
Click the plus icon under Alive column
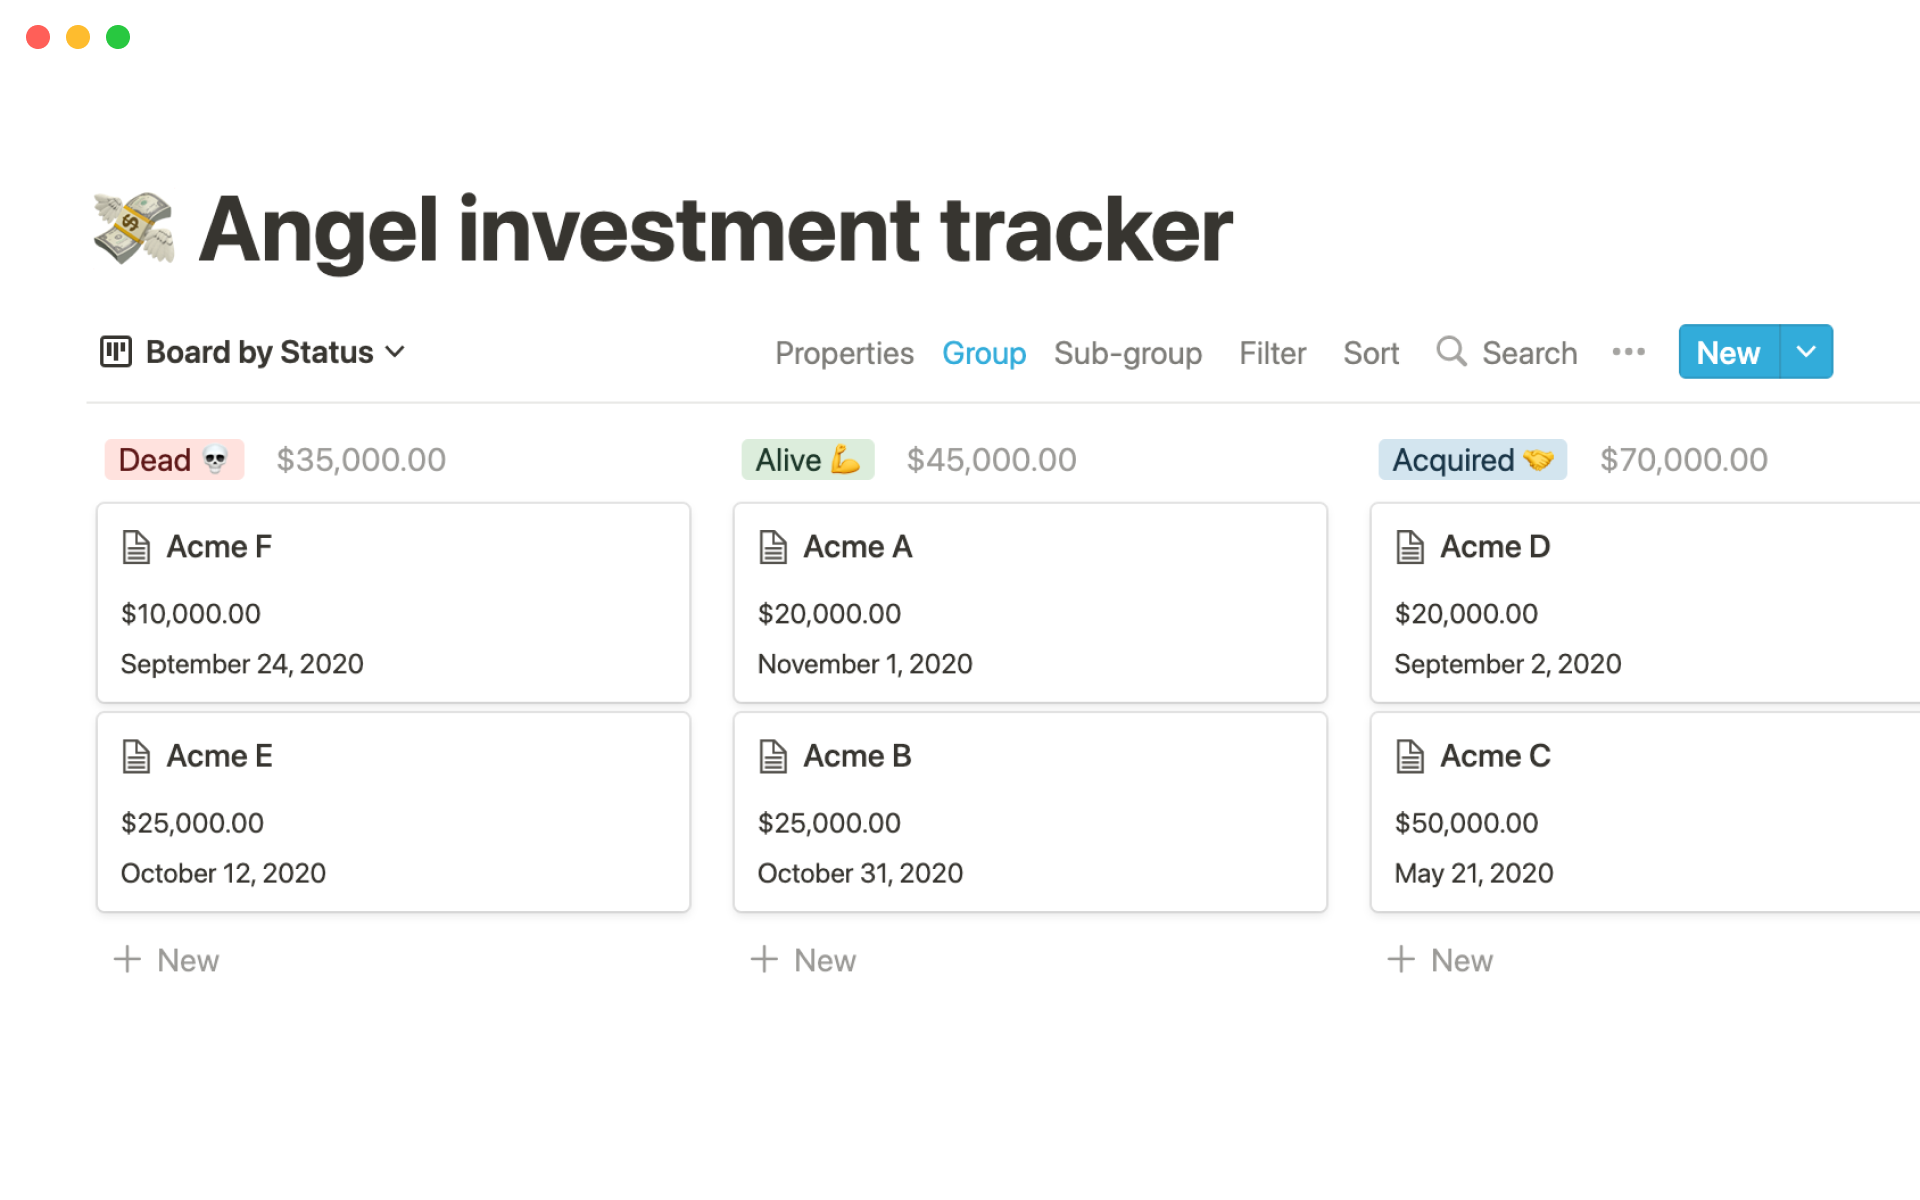coord(764,960)
